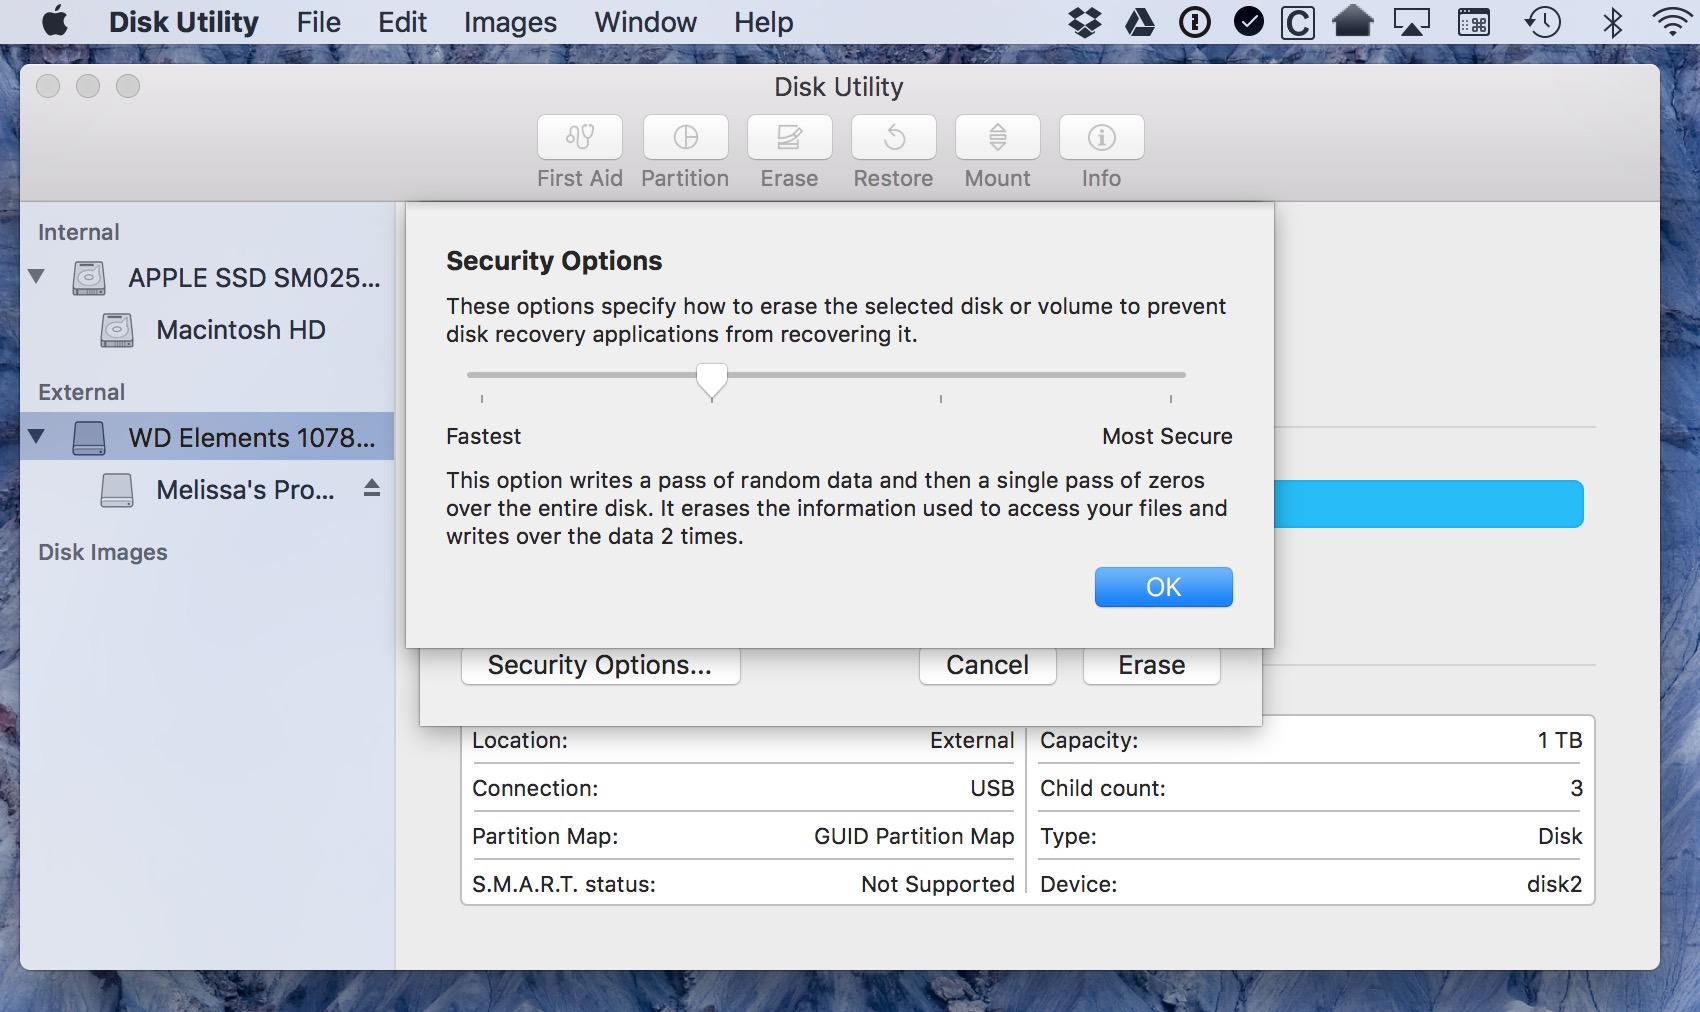Screen dimensions: 1700x1012
Task: Click the checkmark circle menu bar icon
Action: click(x=1248, y=22)
